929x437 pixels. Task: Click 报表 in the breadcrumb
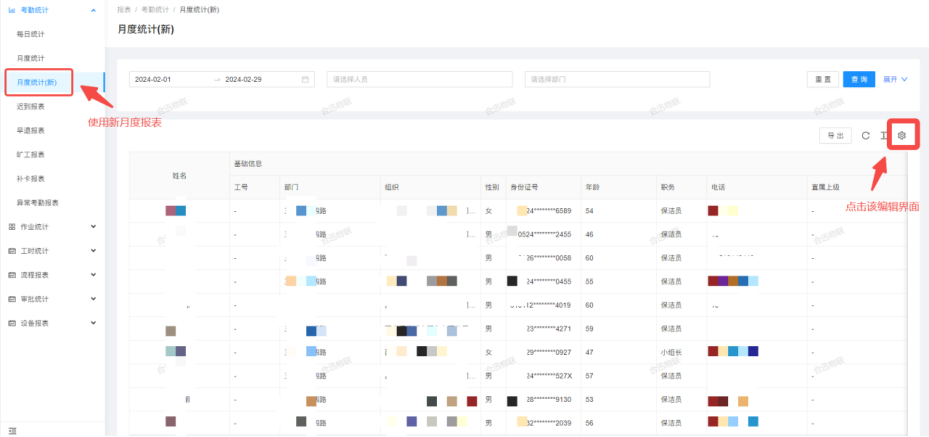click(x=124, y=10)
